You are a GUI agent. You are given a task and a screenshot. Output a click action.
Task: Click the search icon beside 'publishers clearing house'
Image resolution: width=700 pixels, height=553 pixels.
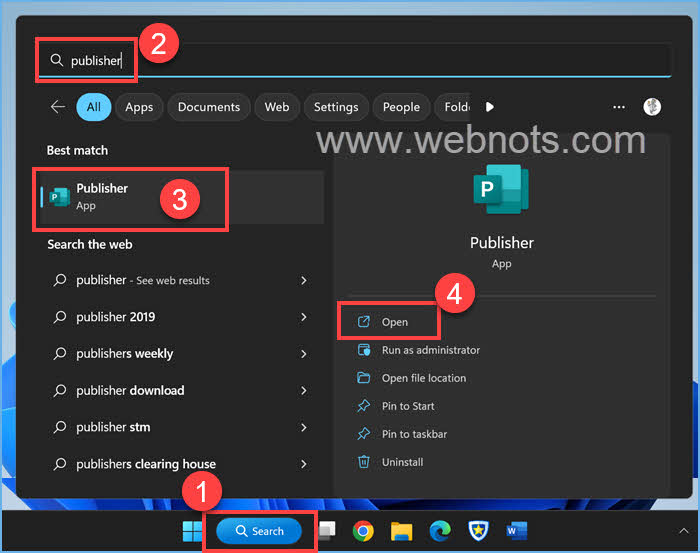pos(60,464)
